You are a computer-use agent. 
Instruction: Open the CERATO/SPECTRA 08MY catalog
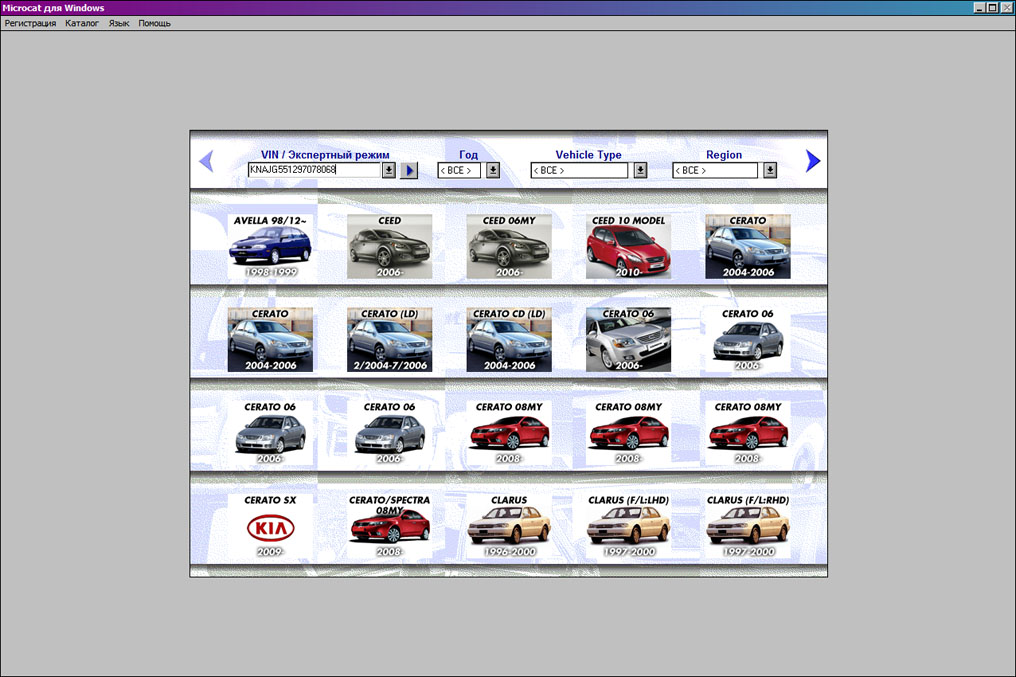390,526
